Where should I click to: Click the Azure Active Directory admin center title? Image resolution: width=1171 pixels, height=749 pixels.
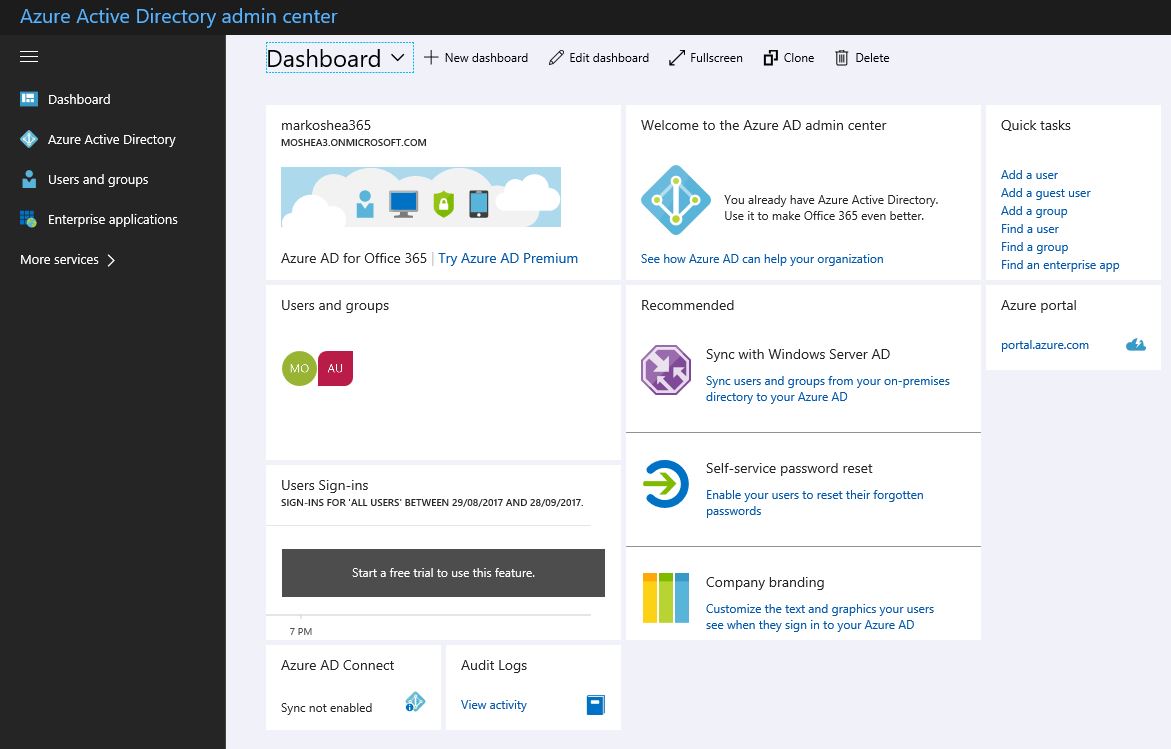[178, 16]
